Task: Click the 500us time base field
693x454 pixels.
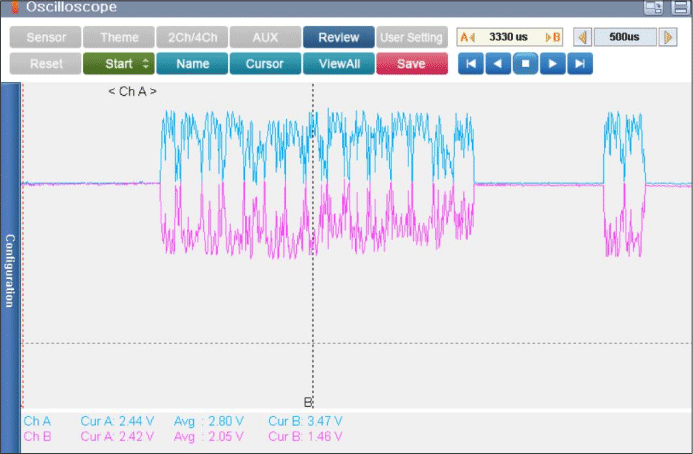Action: pos(625,37)
